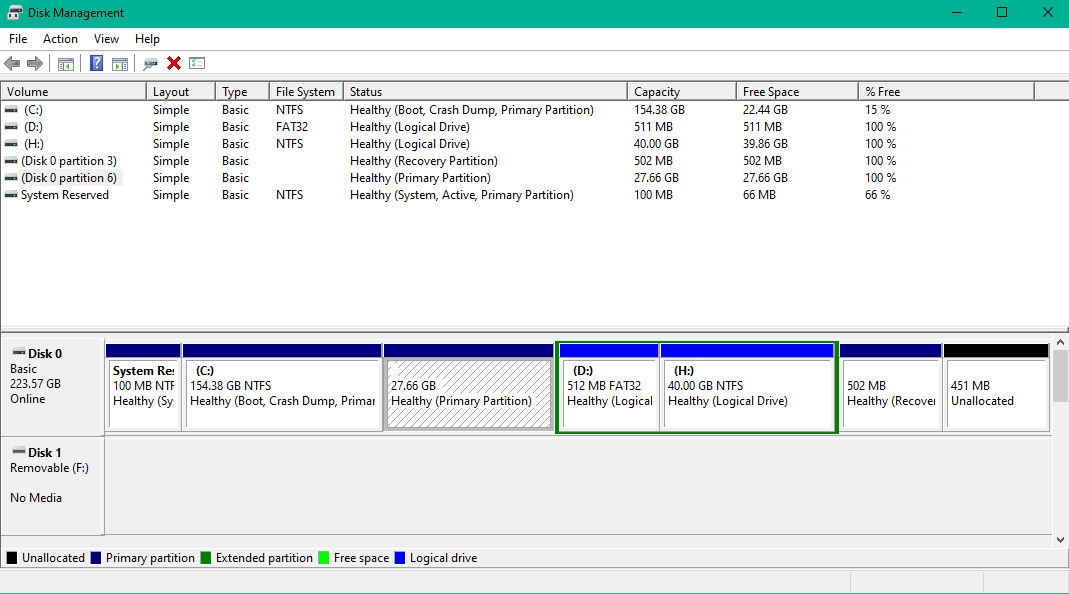Click the blue Logical drive legend swatch
The height and width of the screenshot is (594, 1069).
(x=400, y=558)
